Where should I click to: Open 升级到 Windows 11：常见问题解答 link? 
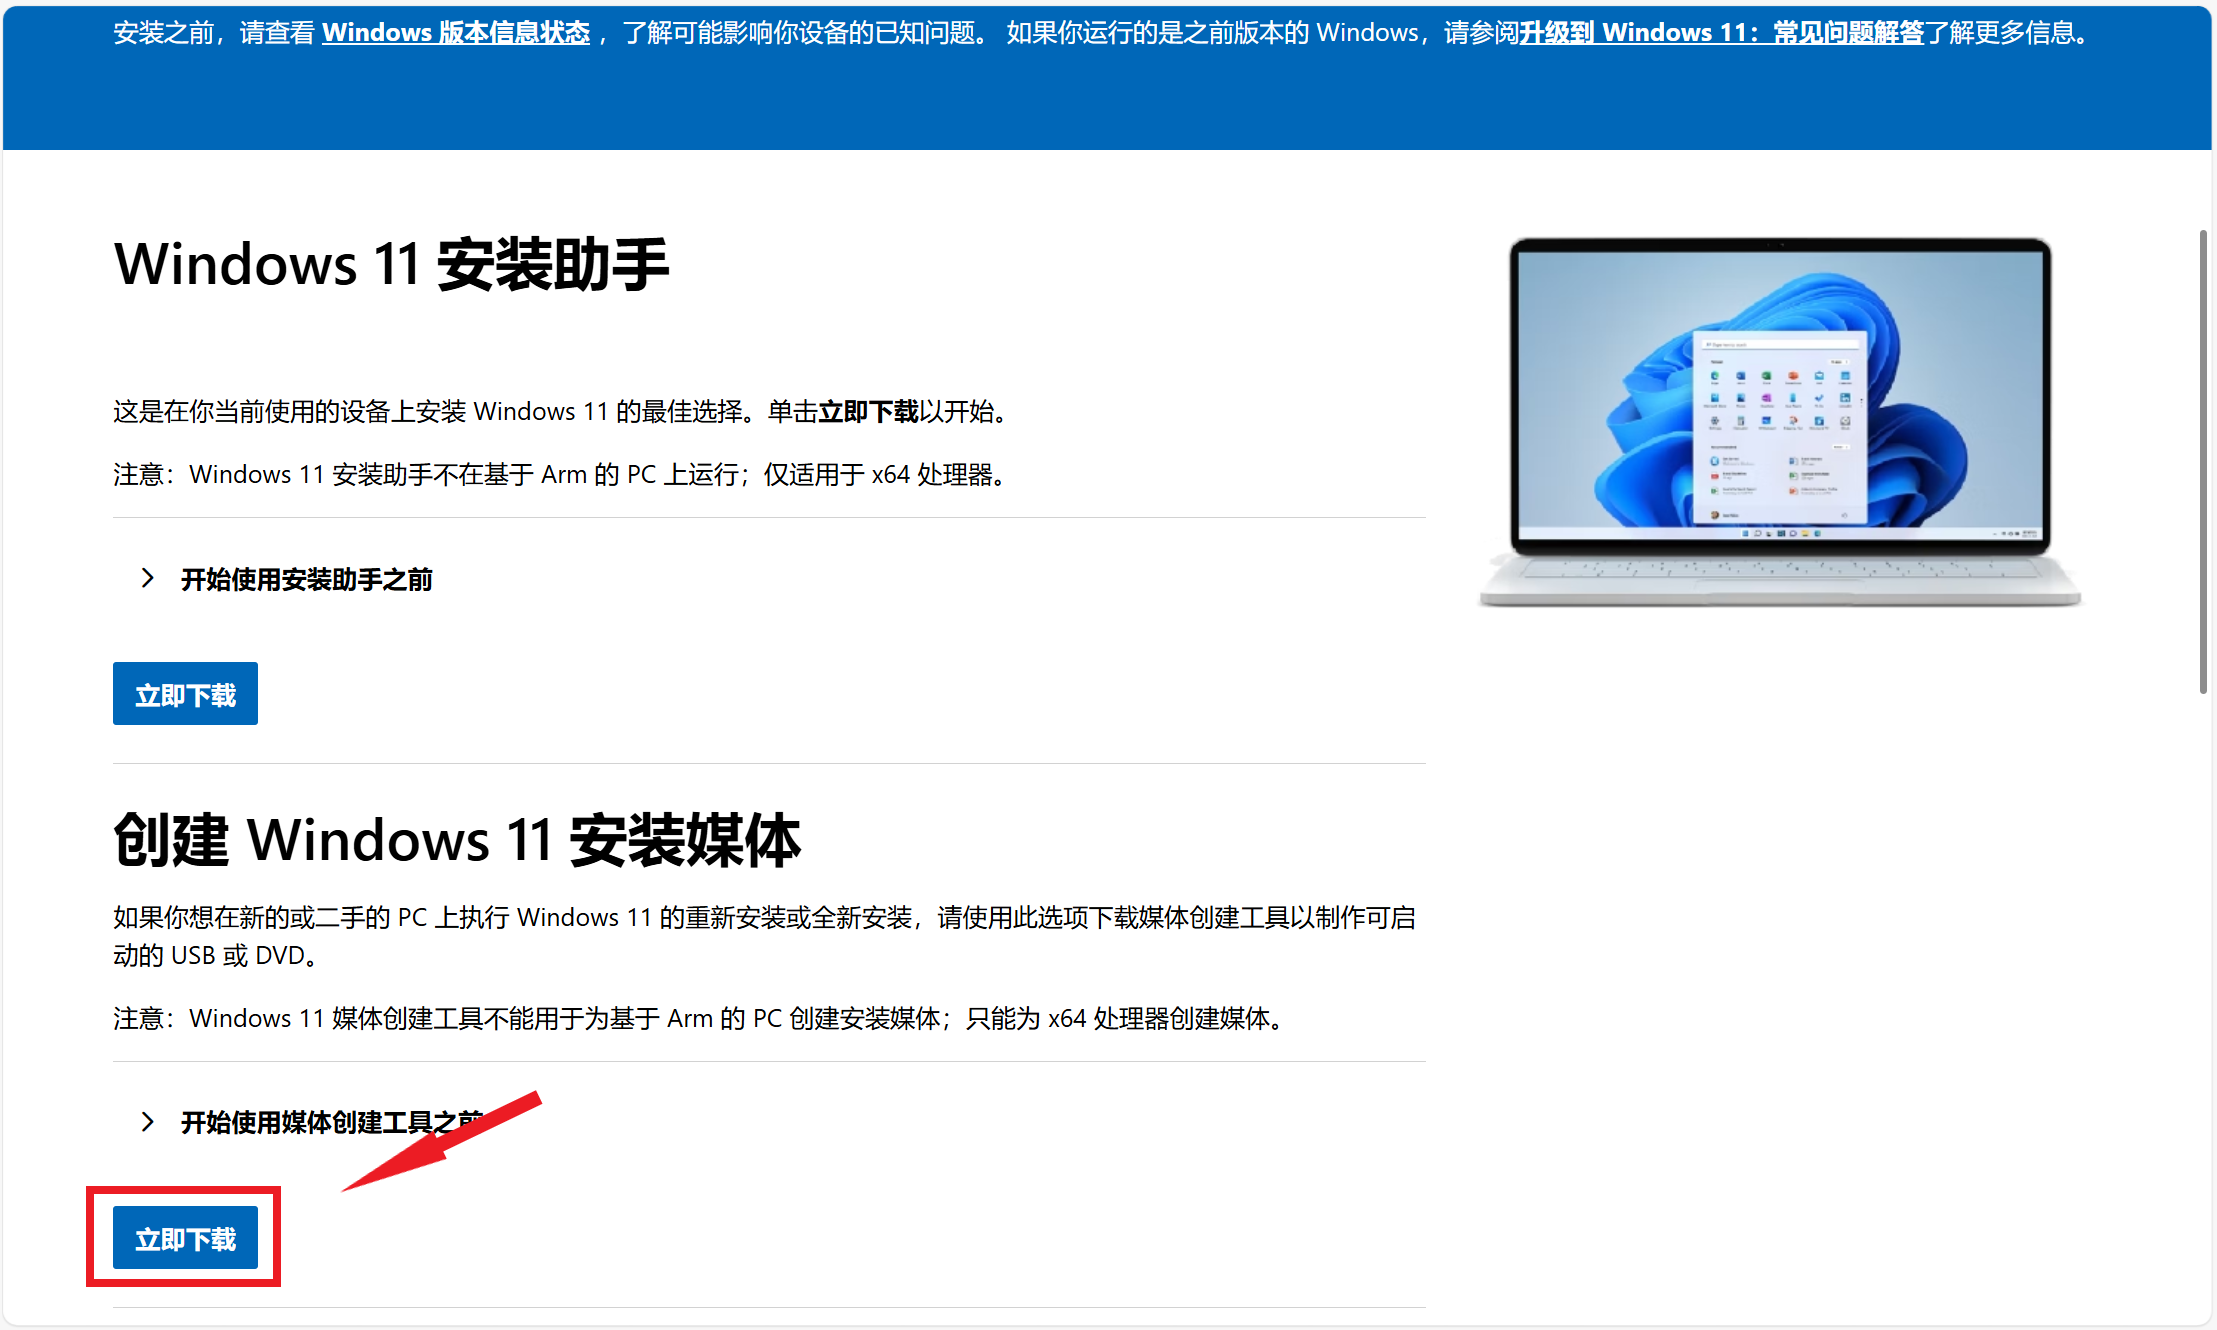pos(1721,33)
